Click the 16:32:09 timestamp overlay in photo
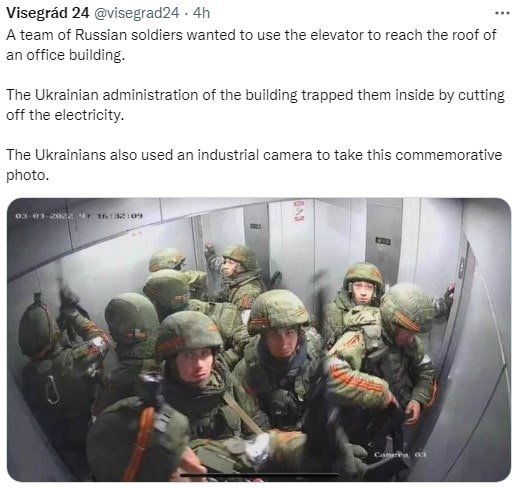518x488 pixels. click(x=120, y=216)
